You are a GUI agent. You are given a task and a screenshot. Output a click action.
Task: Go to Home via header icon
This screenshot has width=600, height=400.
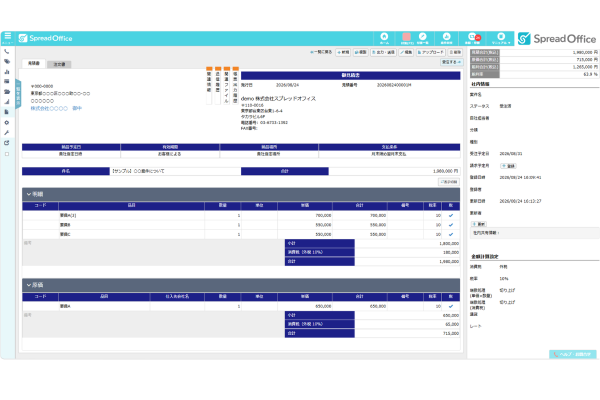[384, 38]
